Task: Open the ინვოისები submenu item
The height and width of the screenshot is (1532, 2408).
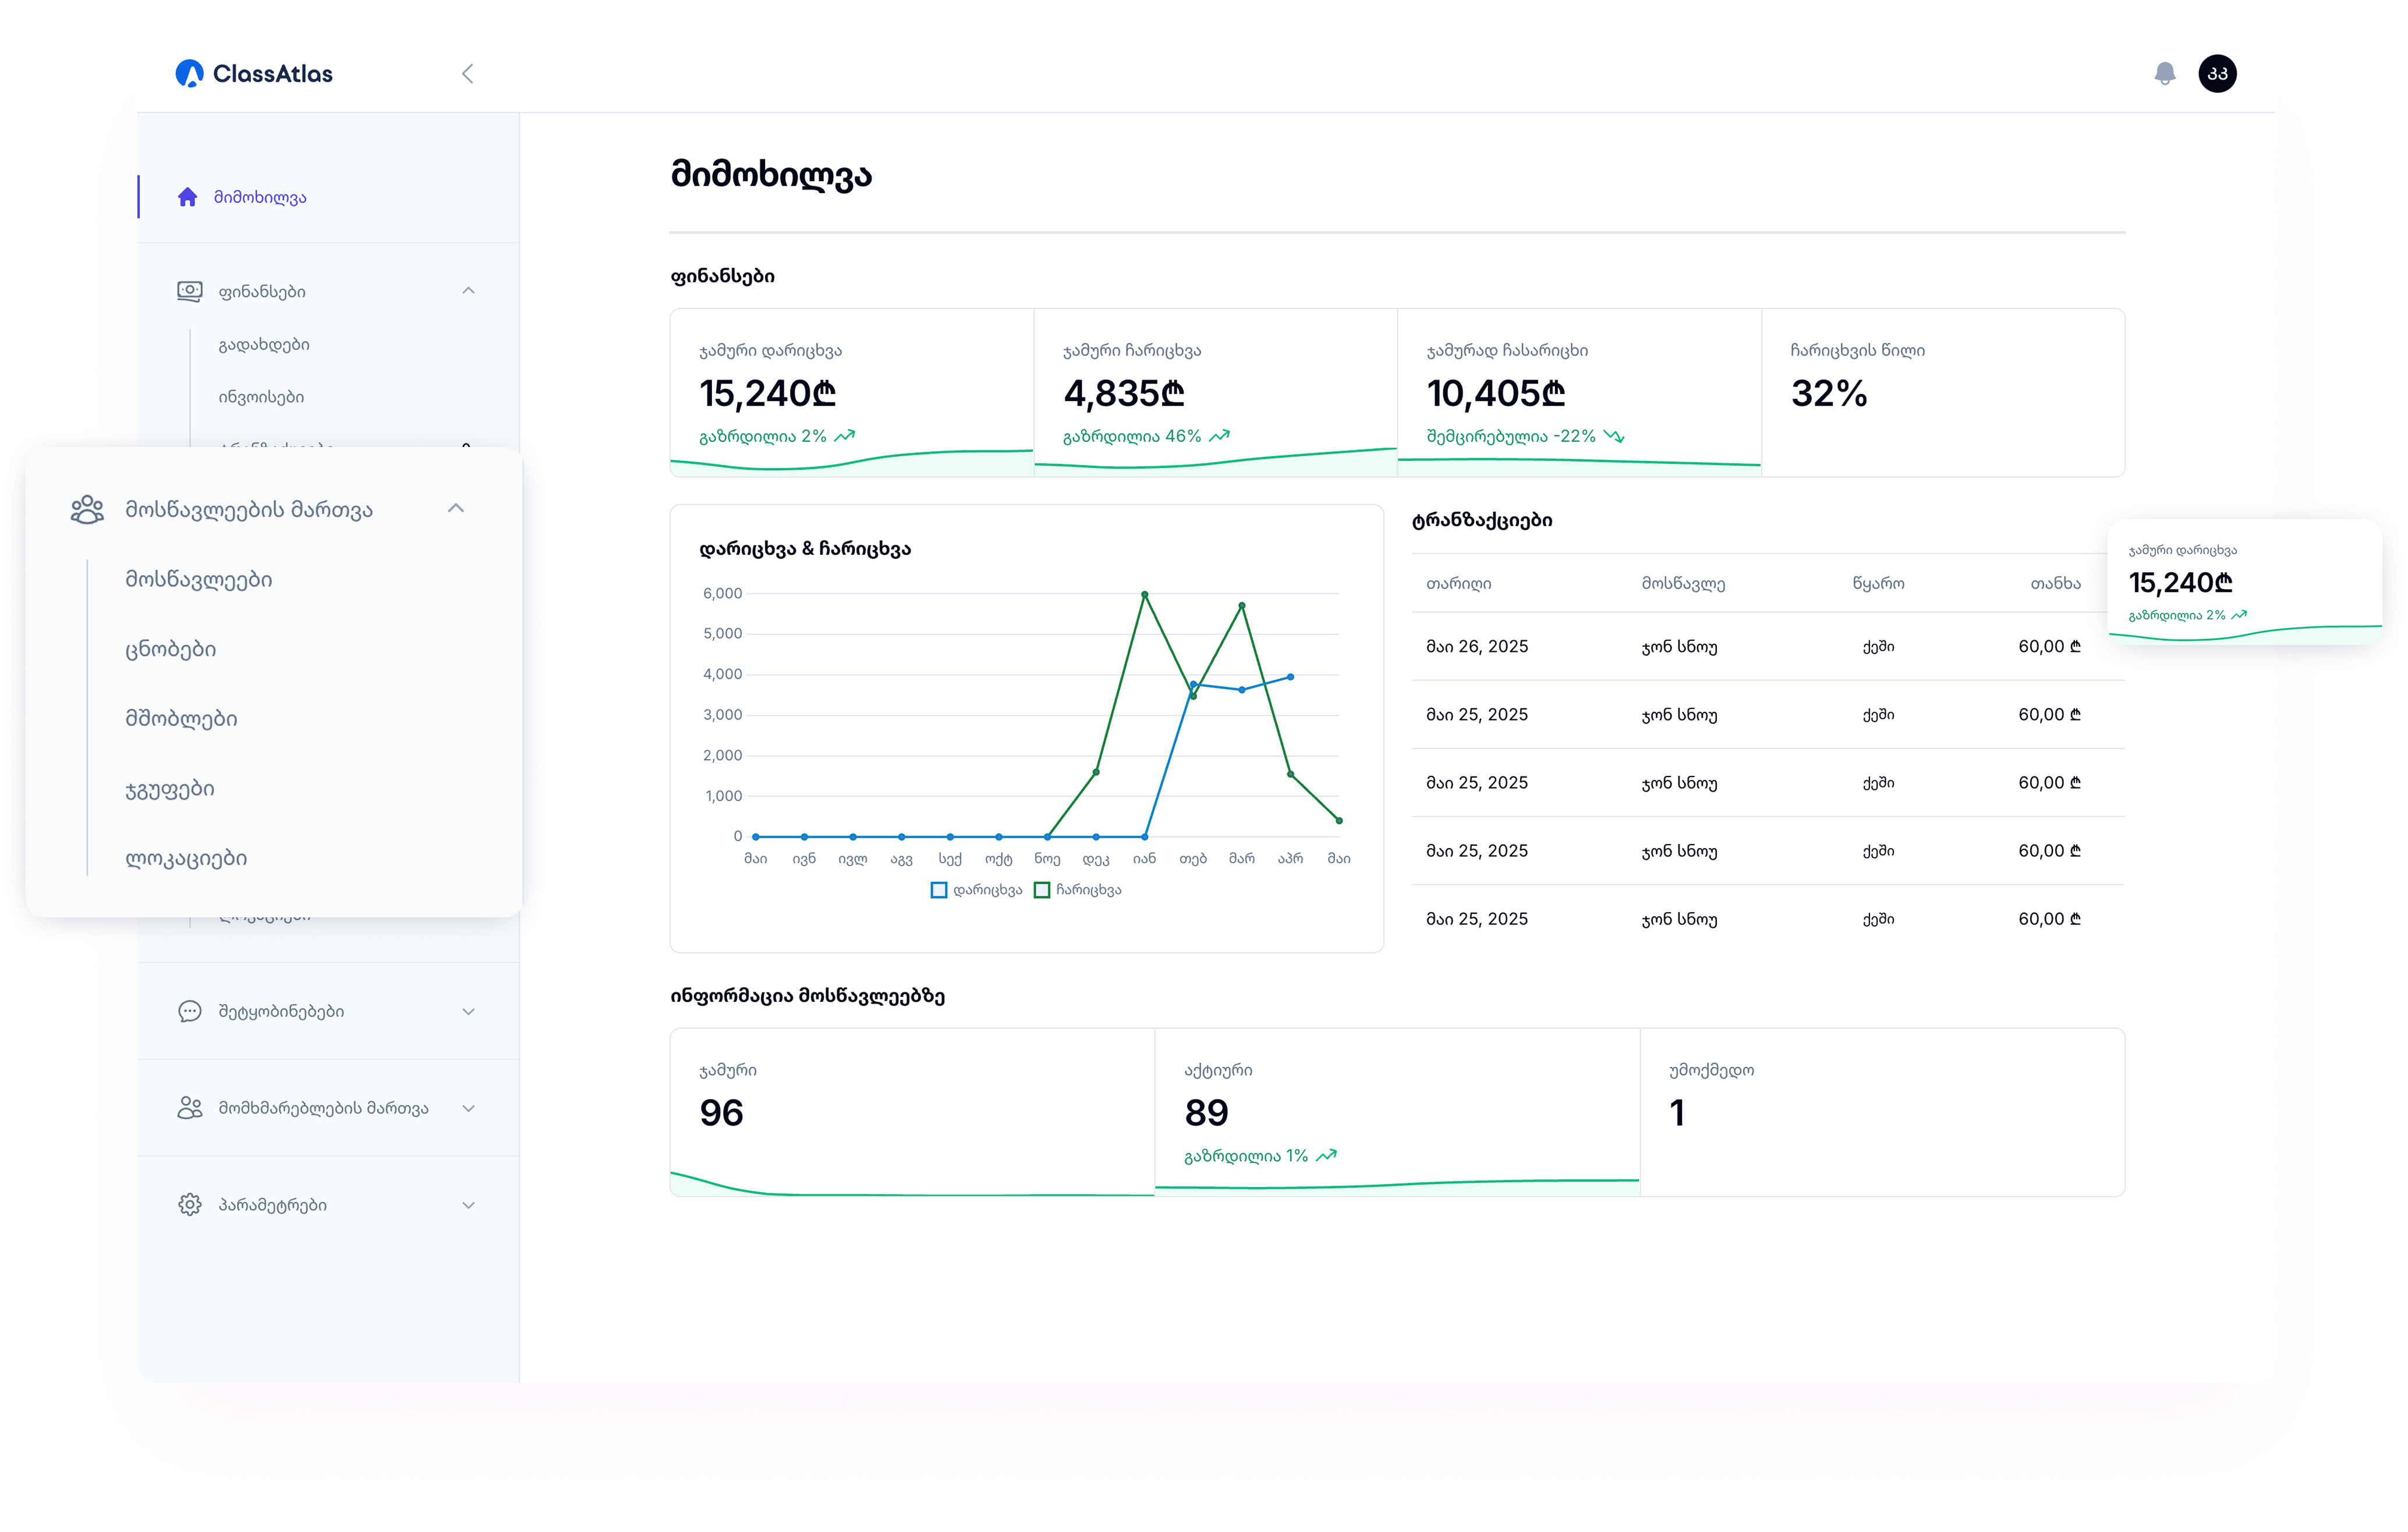Action: 261,397
